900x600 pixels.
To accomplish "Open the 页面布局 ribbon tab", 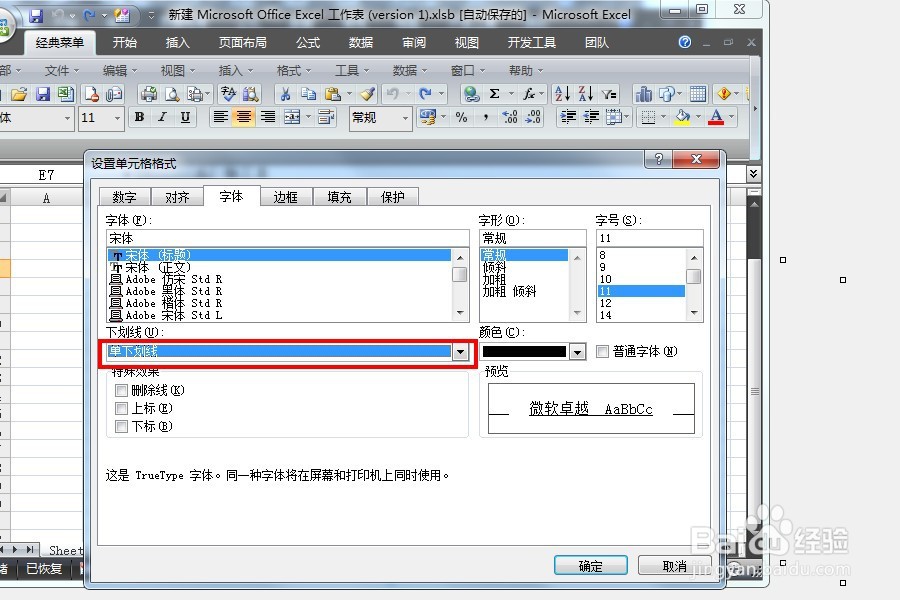I will click(242, 42).
